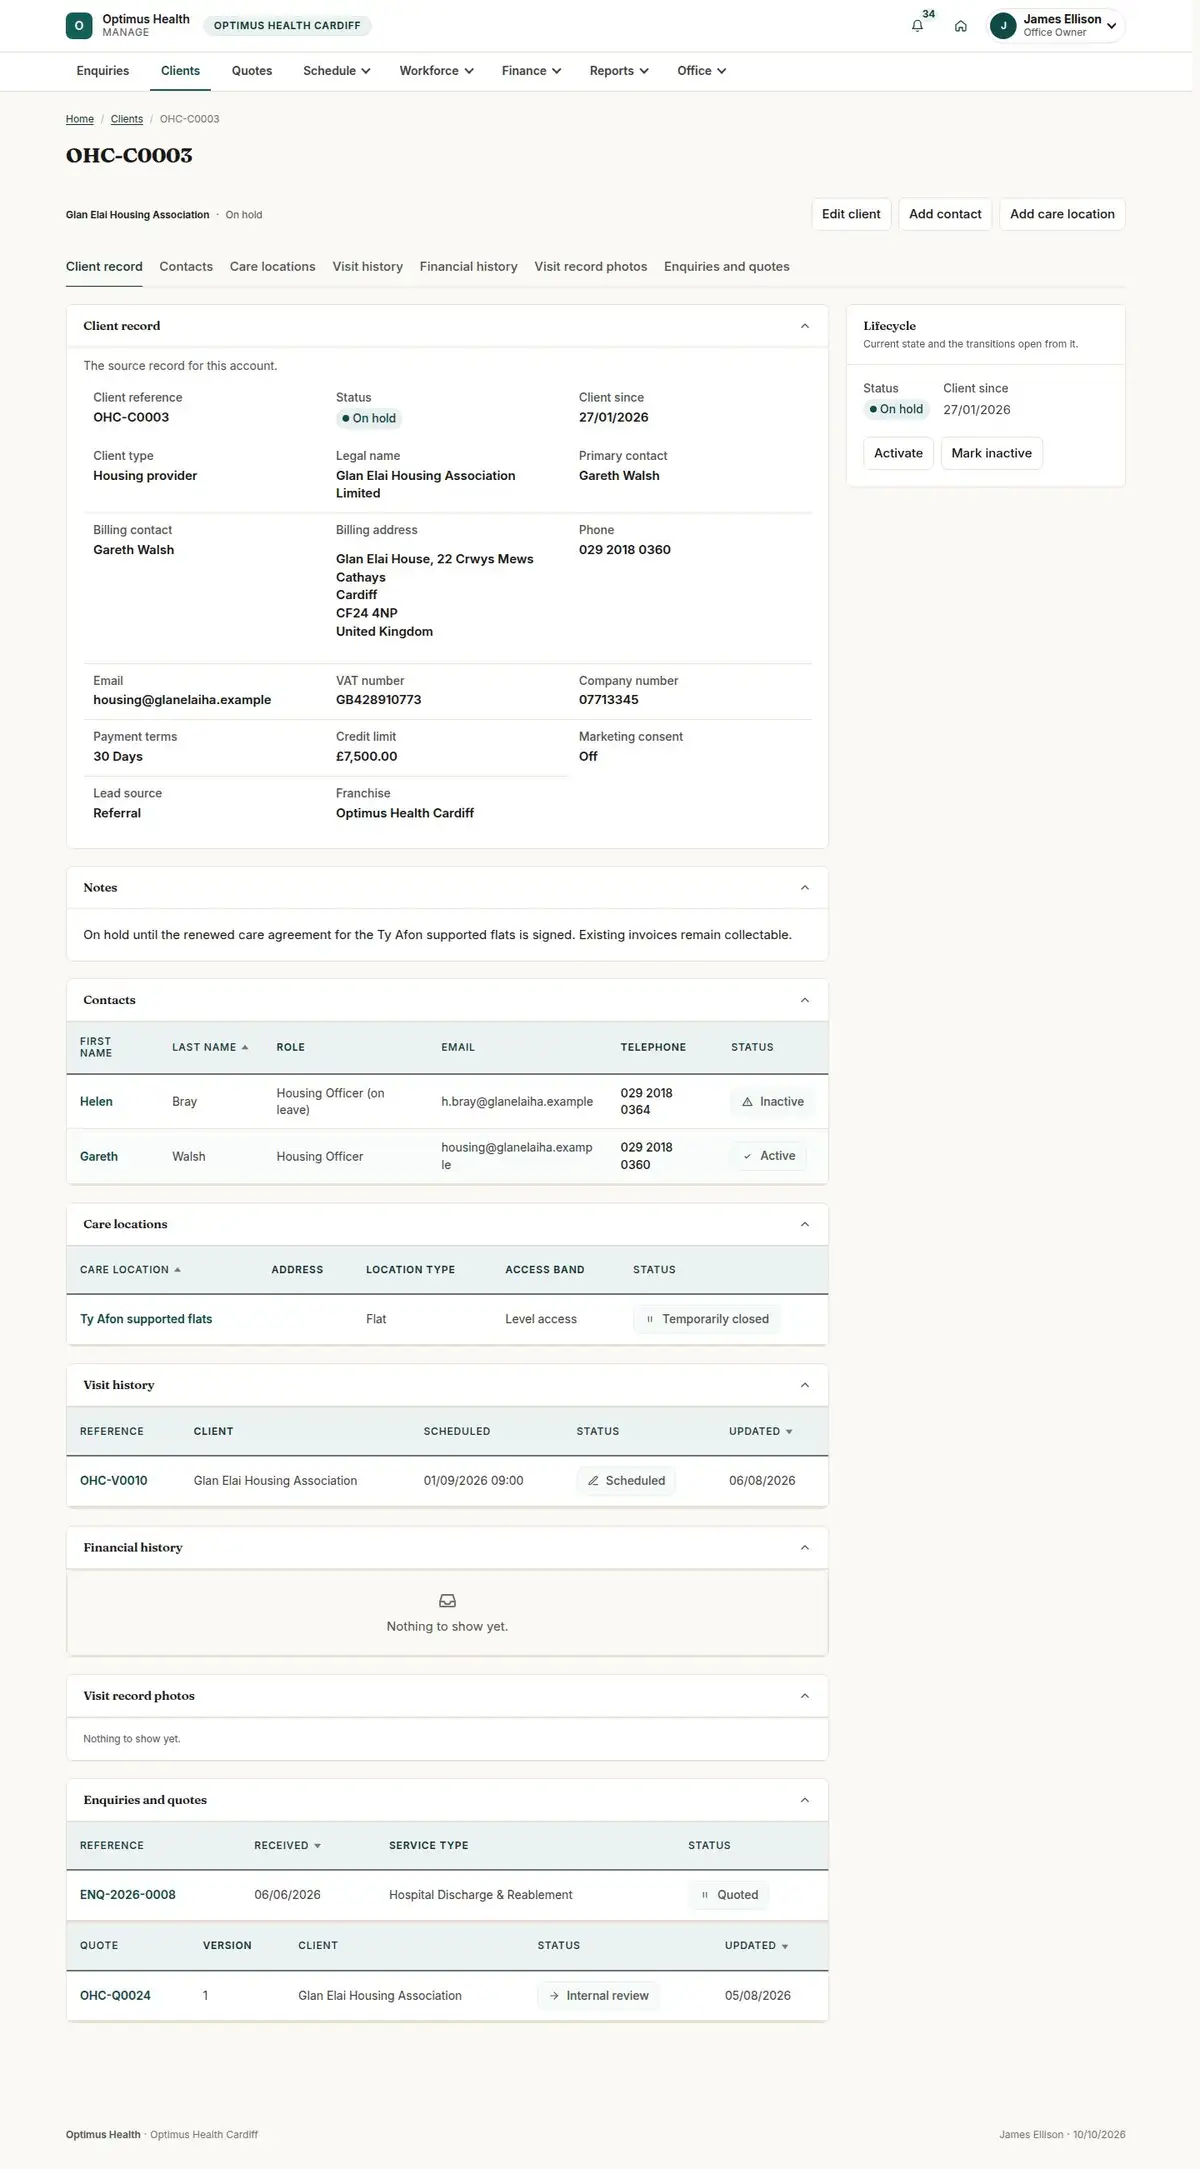Sort contacts by Last Name column
The image size is (1200, 2169).
pyautogui.click(x=210, y=1047)
